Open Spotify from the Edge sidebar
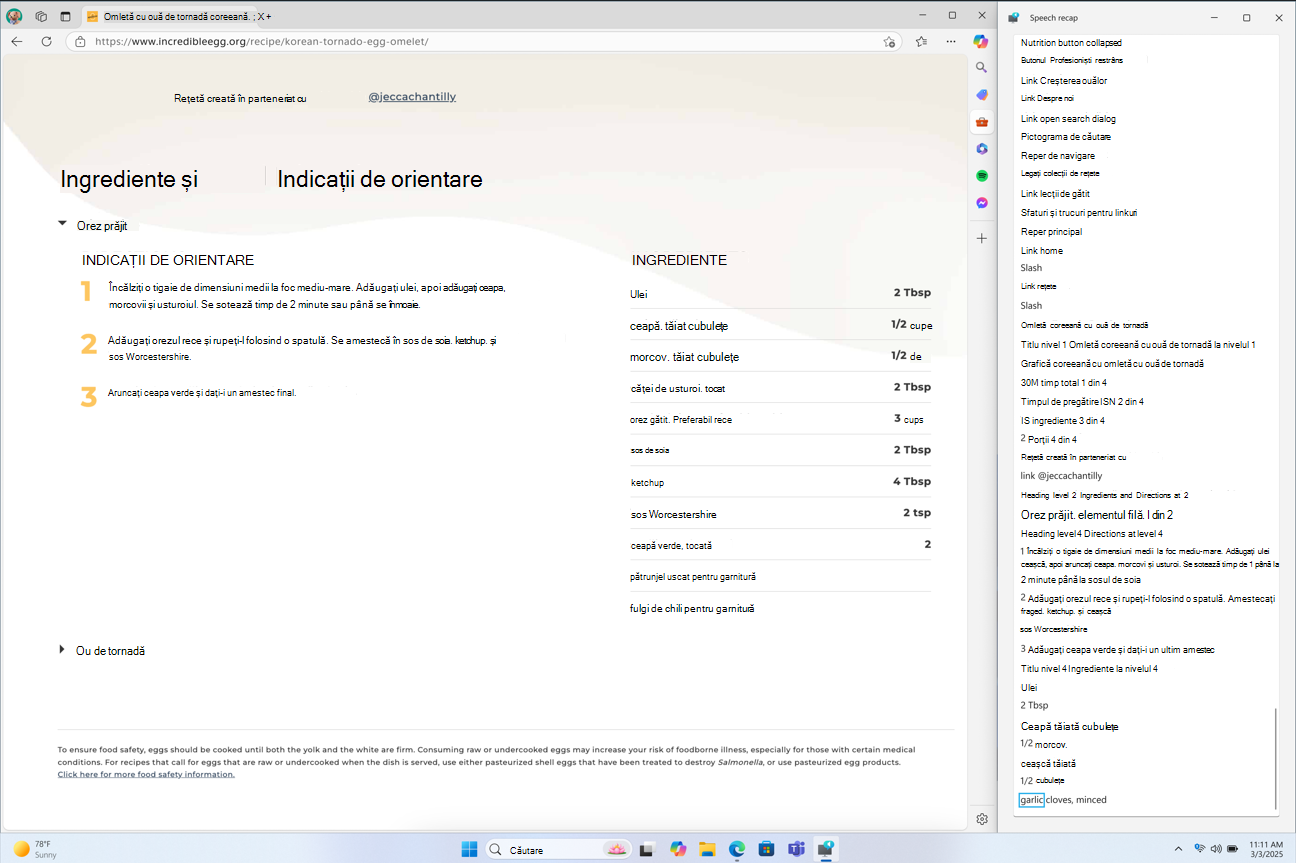 coord(982,176)
